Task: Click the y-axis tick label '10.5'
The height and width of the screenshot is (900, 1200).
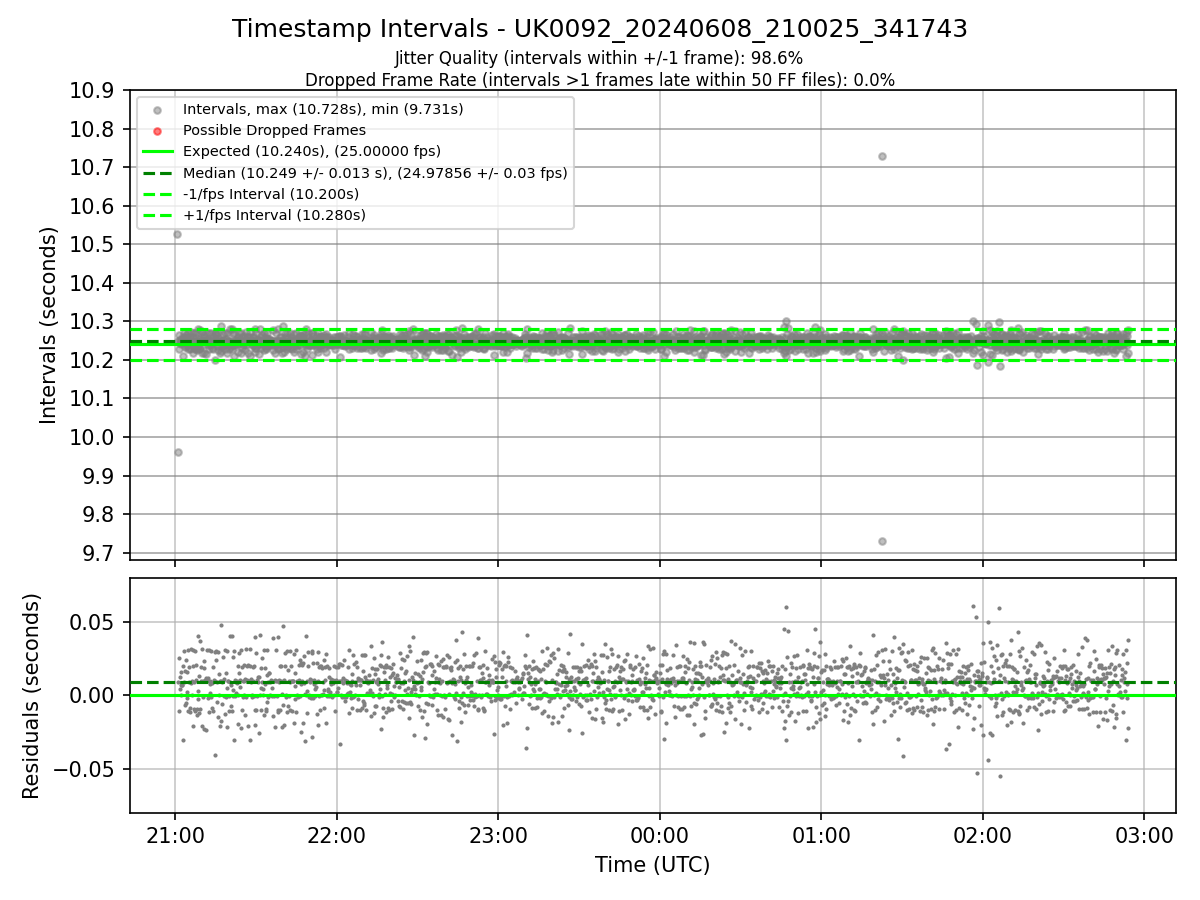Action: pyautogui.click(x=91, y=245)
